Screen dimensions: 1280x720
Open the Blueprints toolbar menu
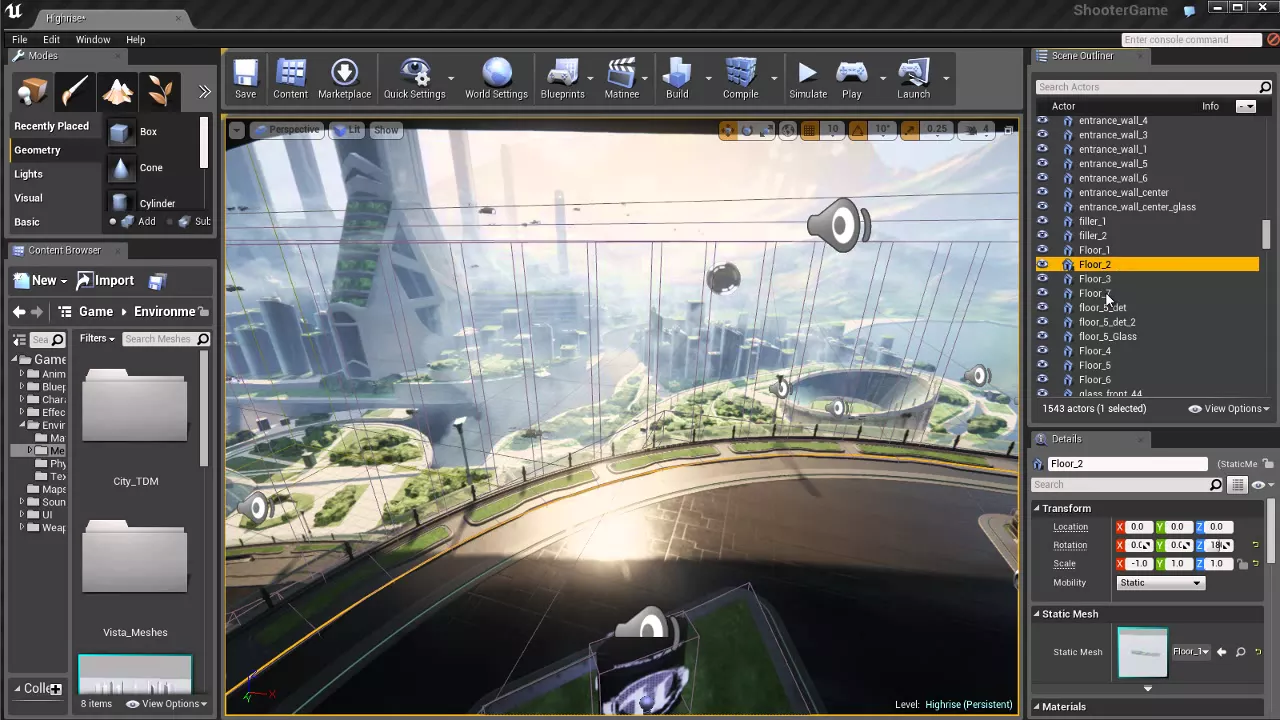[562, 78]
